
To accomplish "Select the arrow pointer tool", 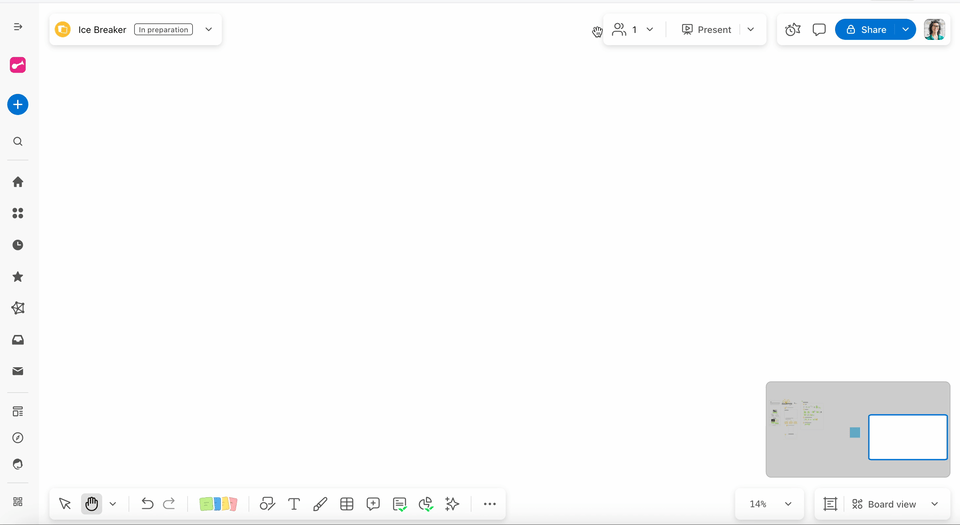I will [x=65, y=504].
